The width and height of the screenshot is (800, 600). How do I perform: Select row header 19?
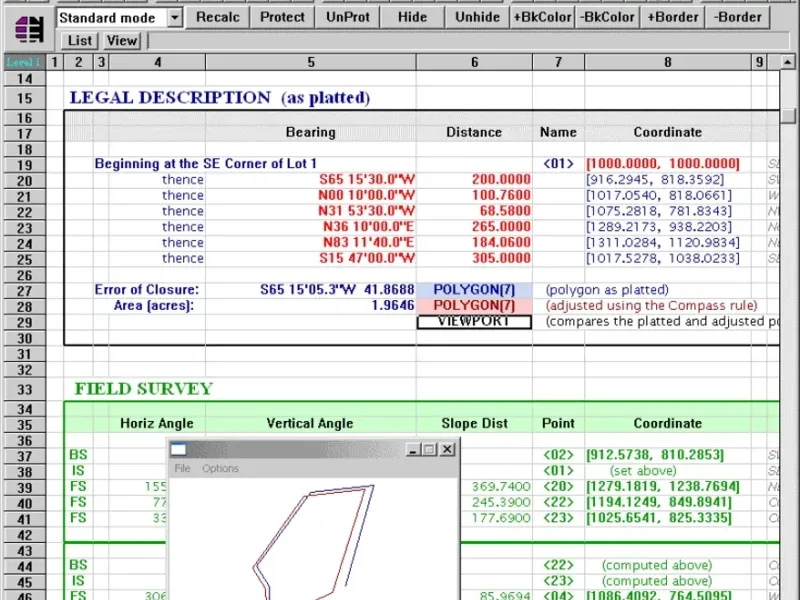(24, 165)
